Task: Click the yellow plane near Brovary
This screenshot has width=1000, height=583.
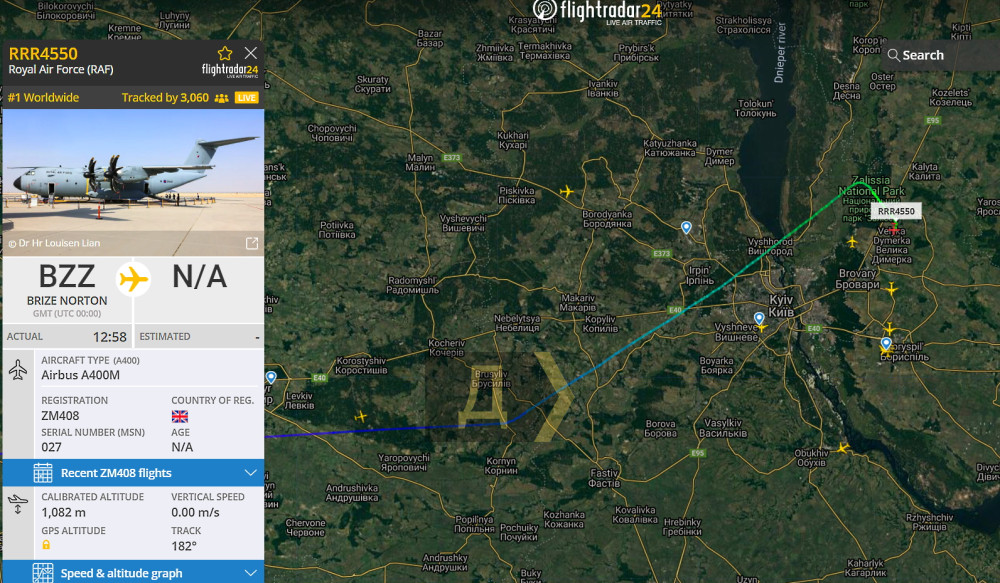Action: point(891,289)
